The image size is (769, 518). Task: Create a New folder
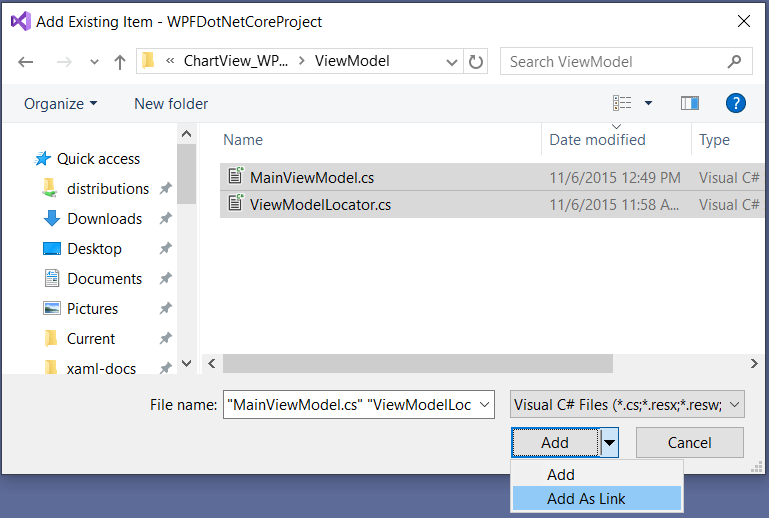coord(171,104)
